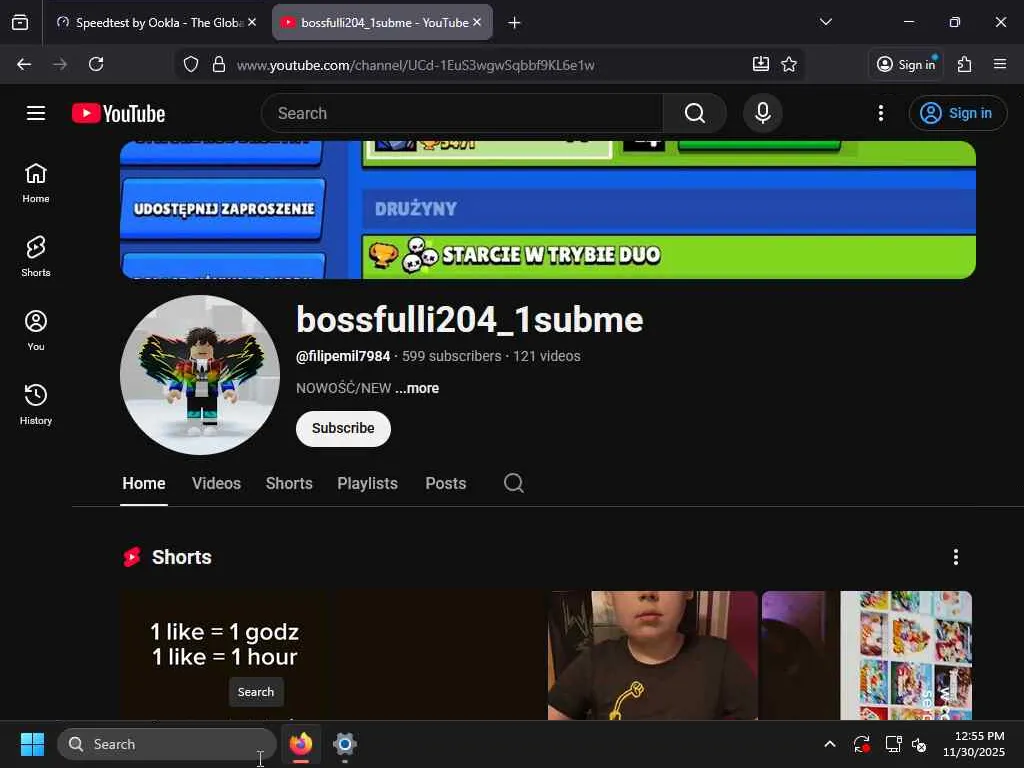Switch to the Speedtest by Ookla tab
The image size is (1024, 768).
coord(157,23)
